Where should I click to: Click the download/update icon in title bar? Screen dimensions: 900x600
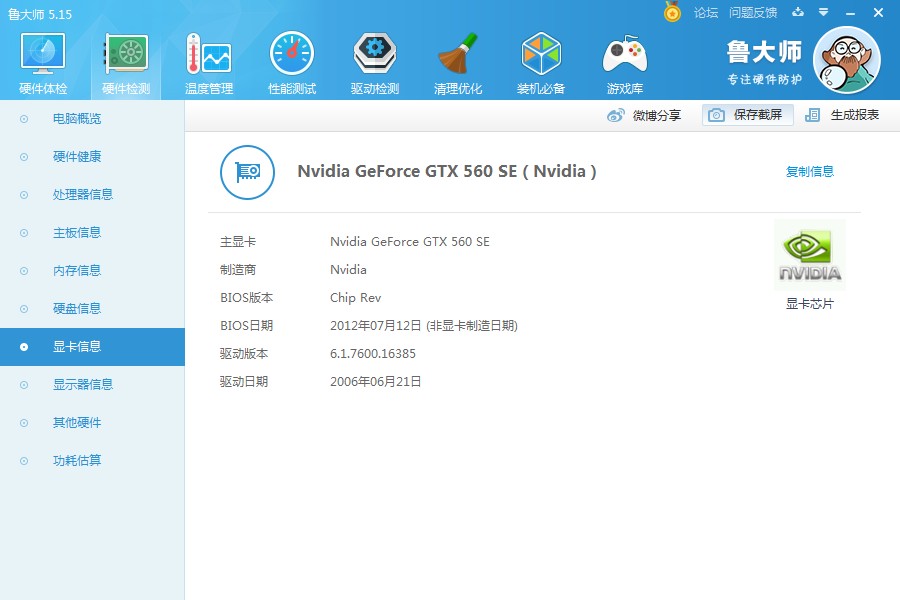point(798,12)
